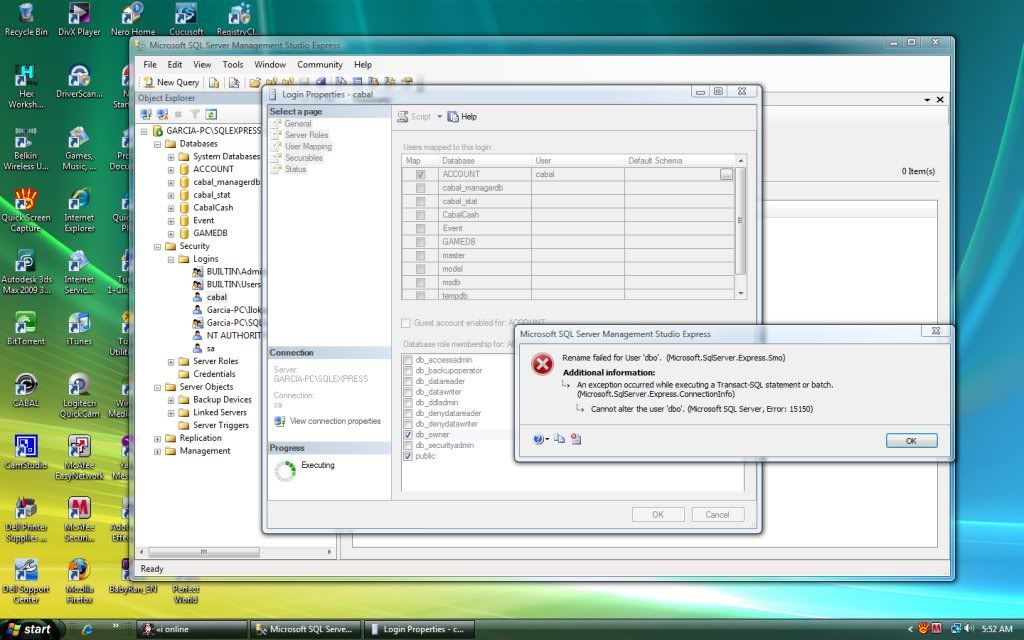The height and width of the screenshot is (640, 1024).
Task: Click Cancel in Login Properties dialog
Action: click(717, 515)
